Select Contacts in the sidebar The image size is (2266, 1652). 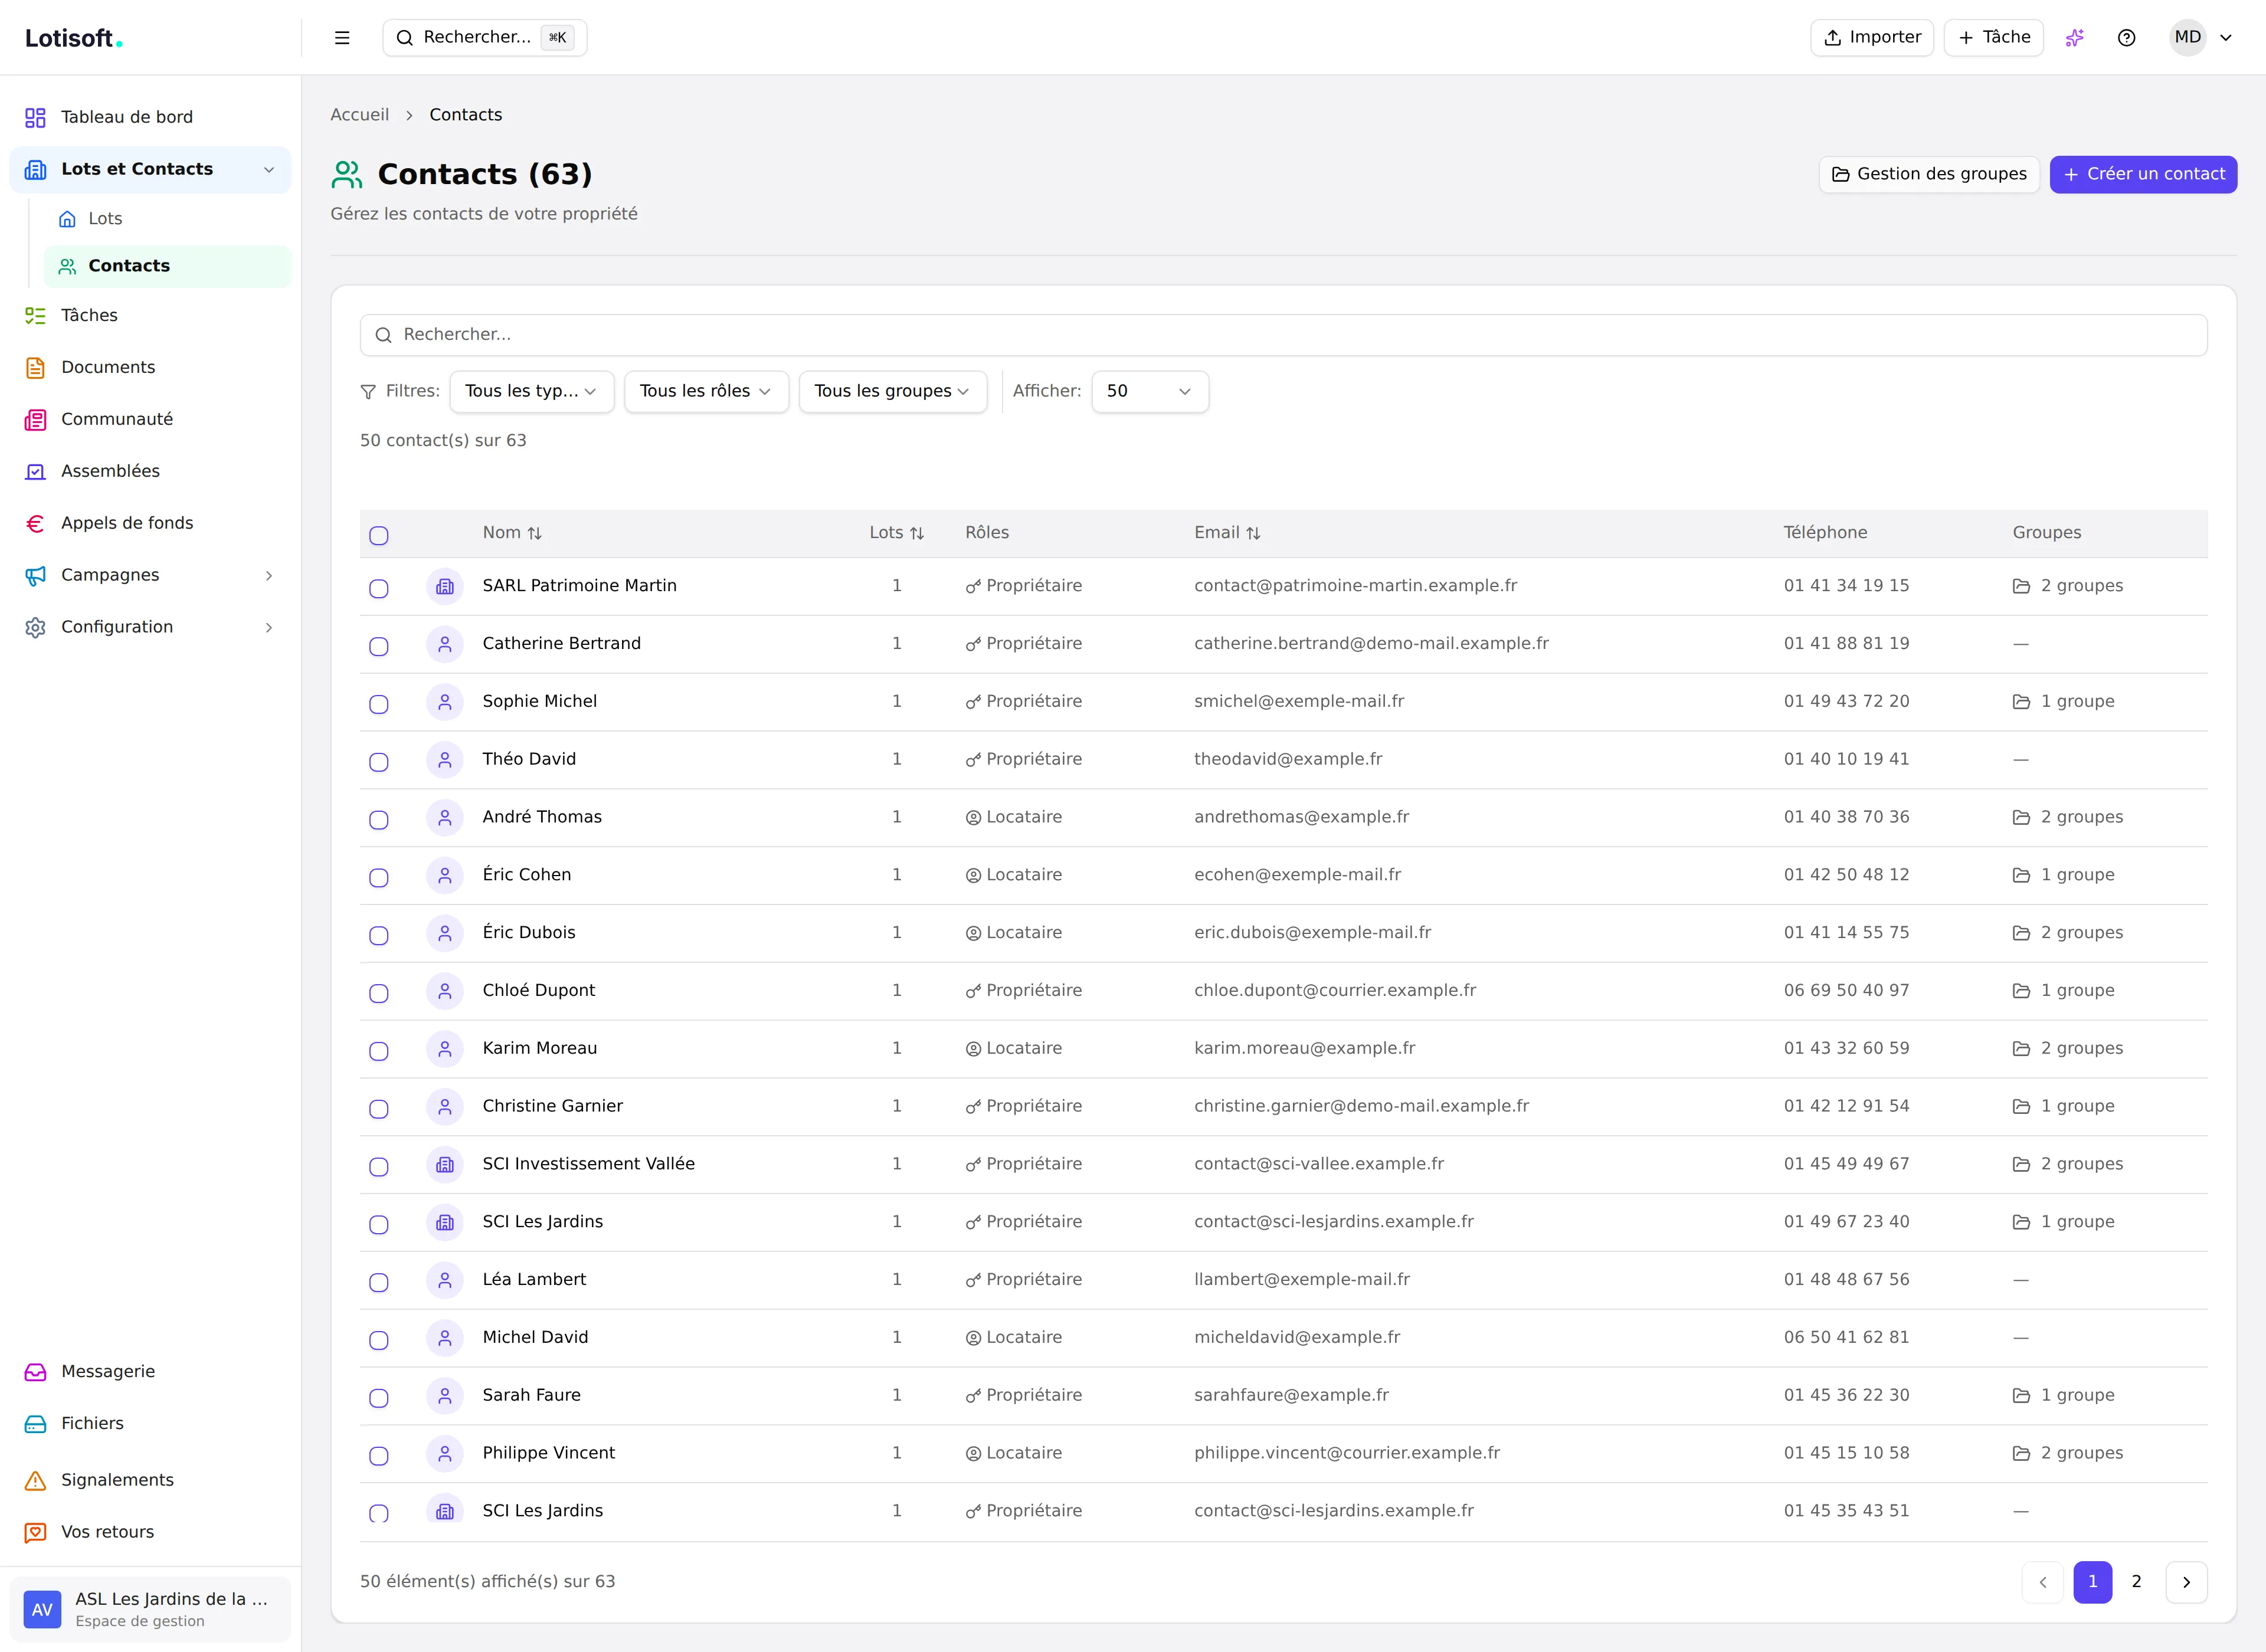167,266
